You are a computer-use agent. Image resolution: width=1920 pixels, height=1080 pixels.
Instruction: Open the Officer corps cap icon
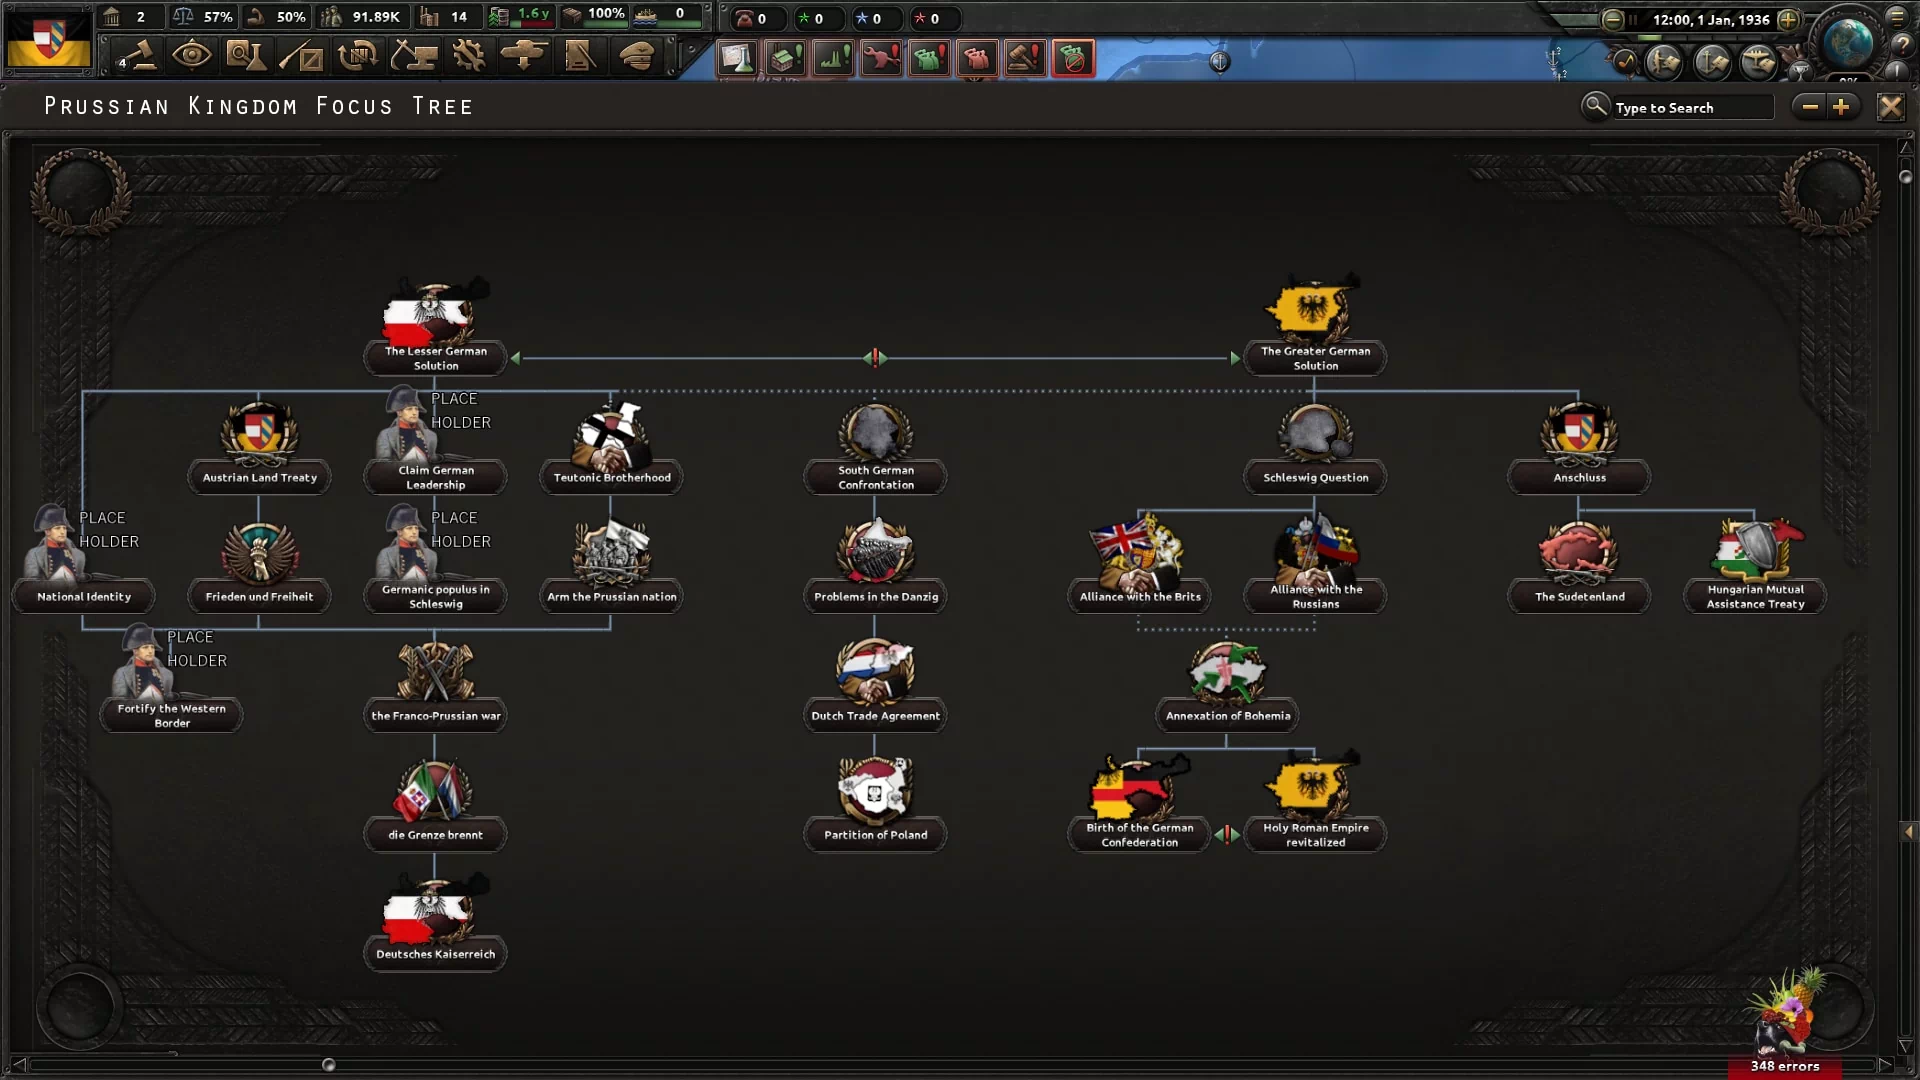636,56
